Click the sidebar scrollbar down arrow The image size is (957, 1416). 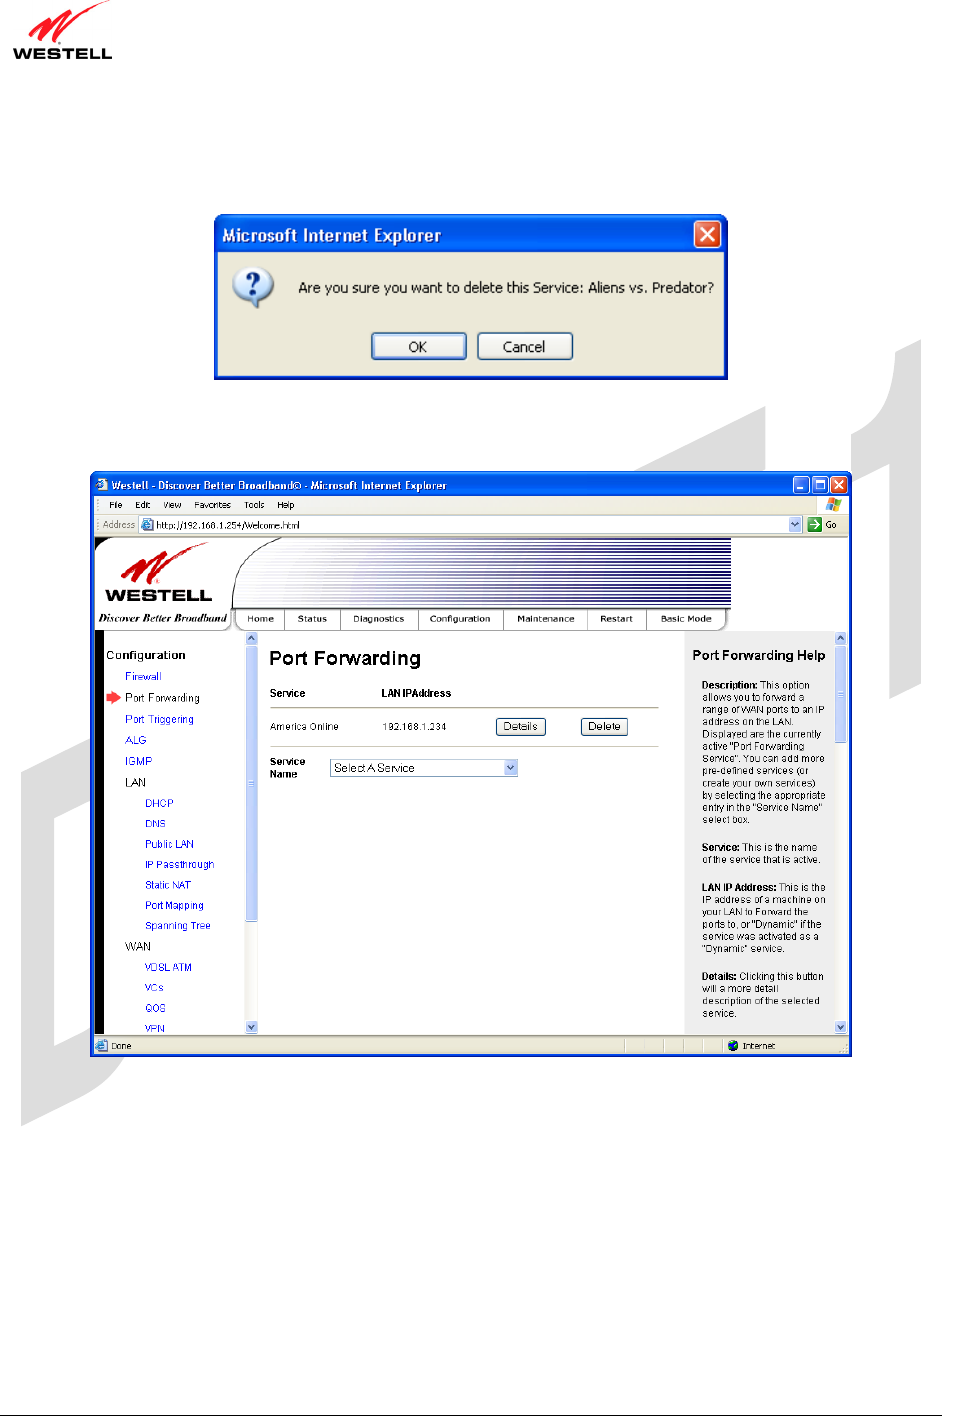click(252, 1027)
